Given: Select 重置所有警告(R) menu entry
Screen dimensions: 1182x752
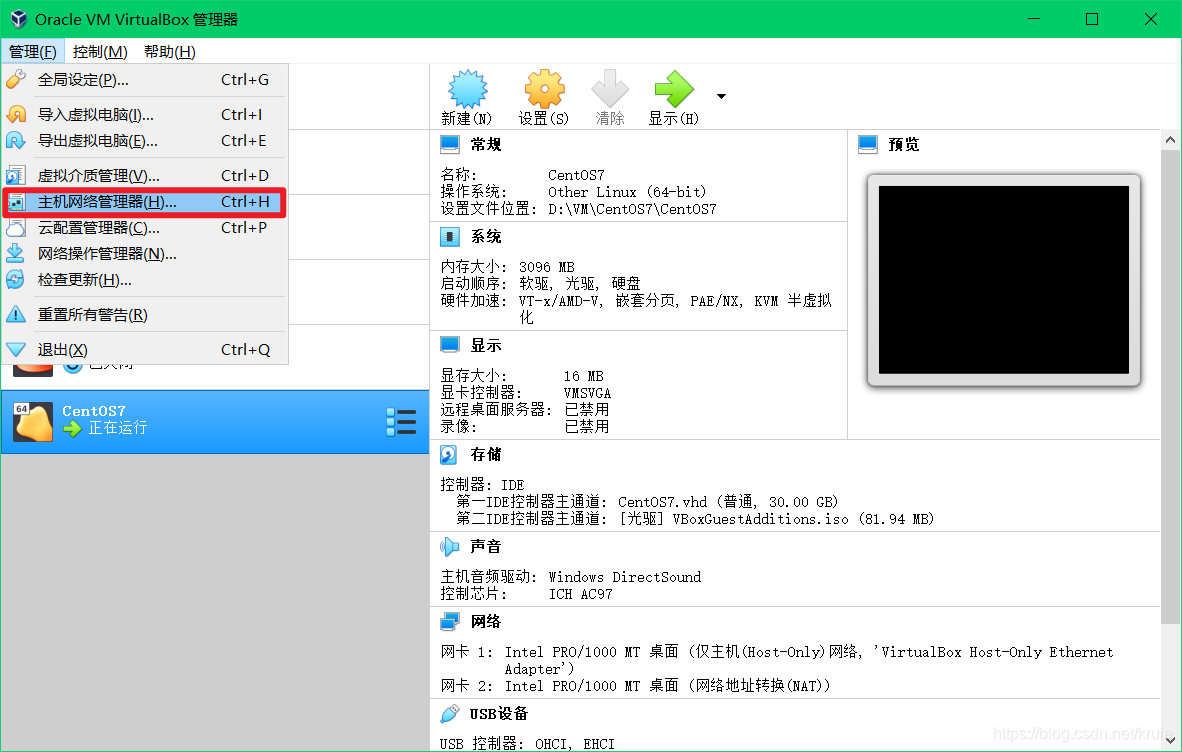Looking at the screenshot, I should coord(144,315).
